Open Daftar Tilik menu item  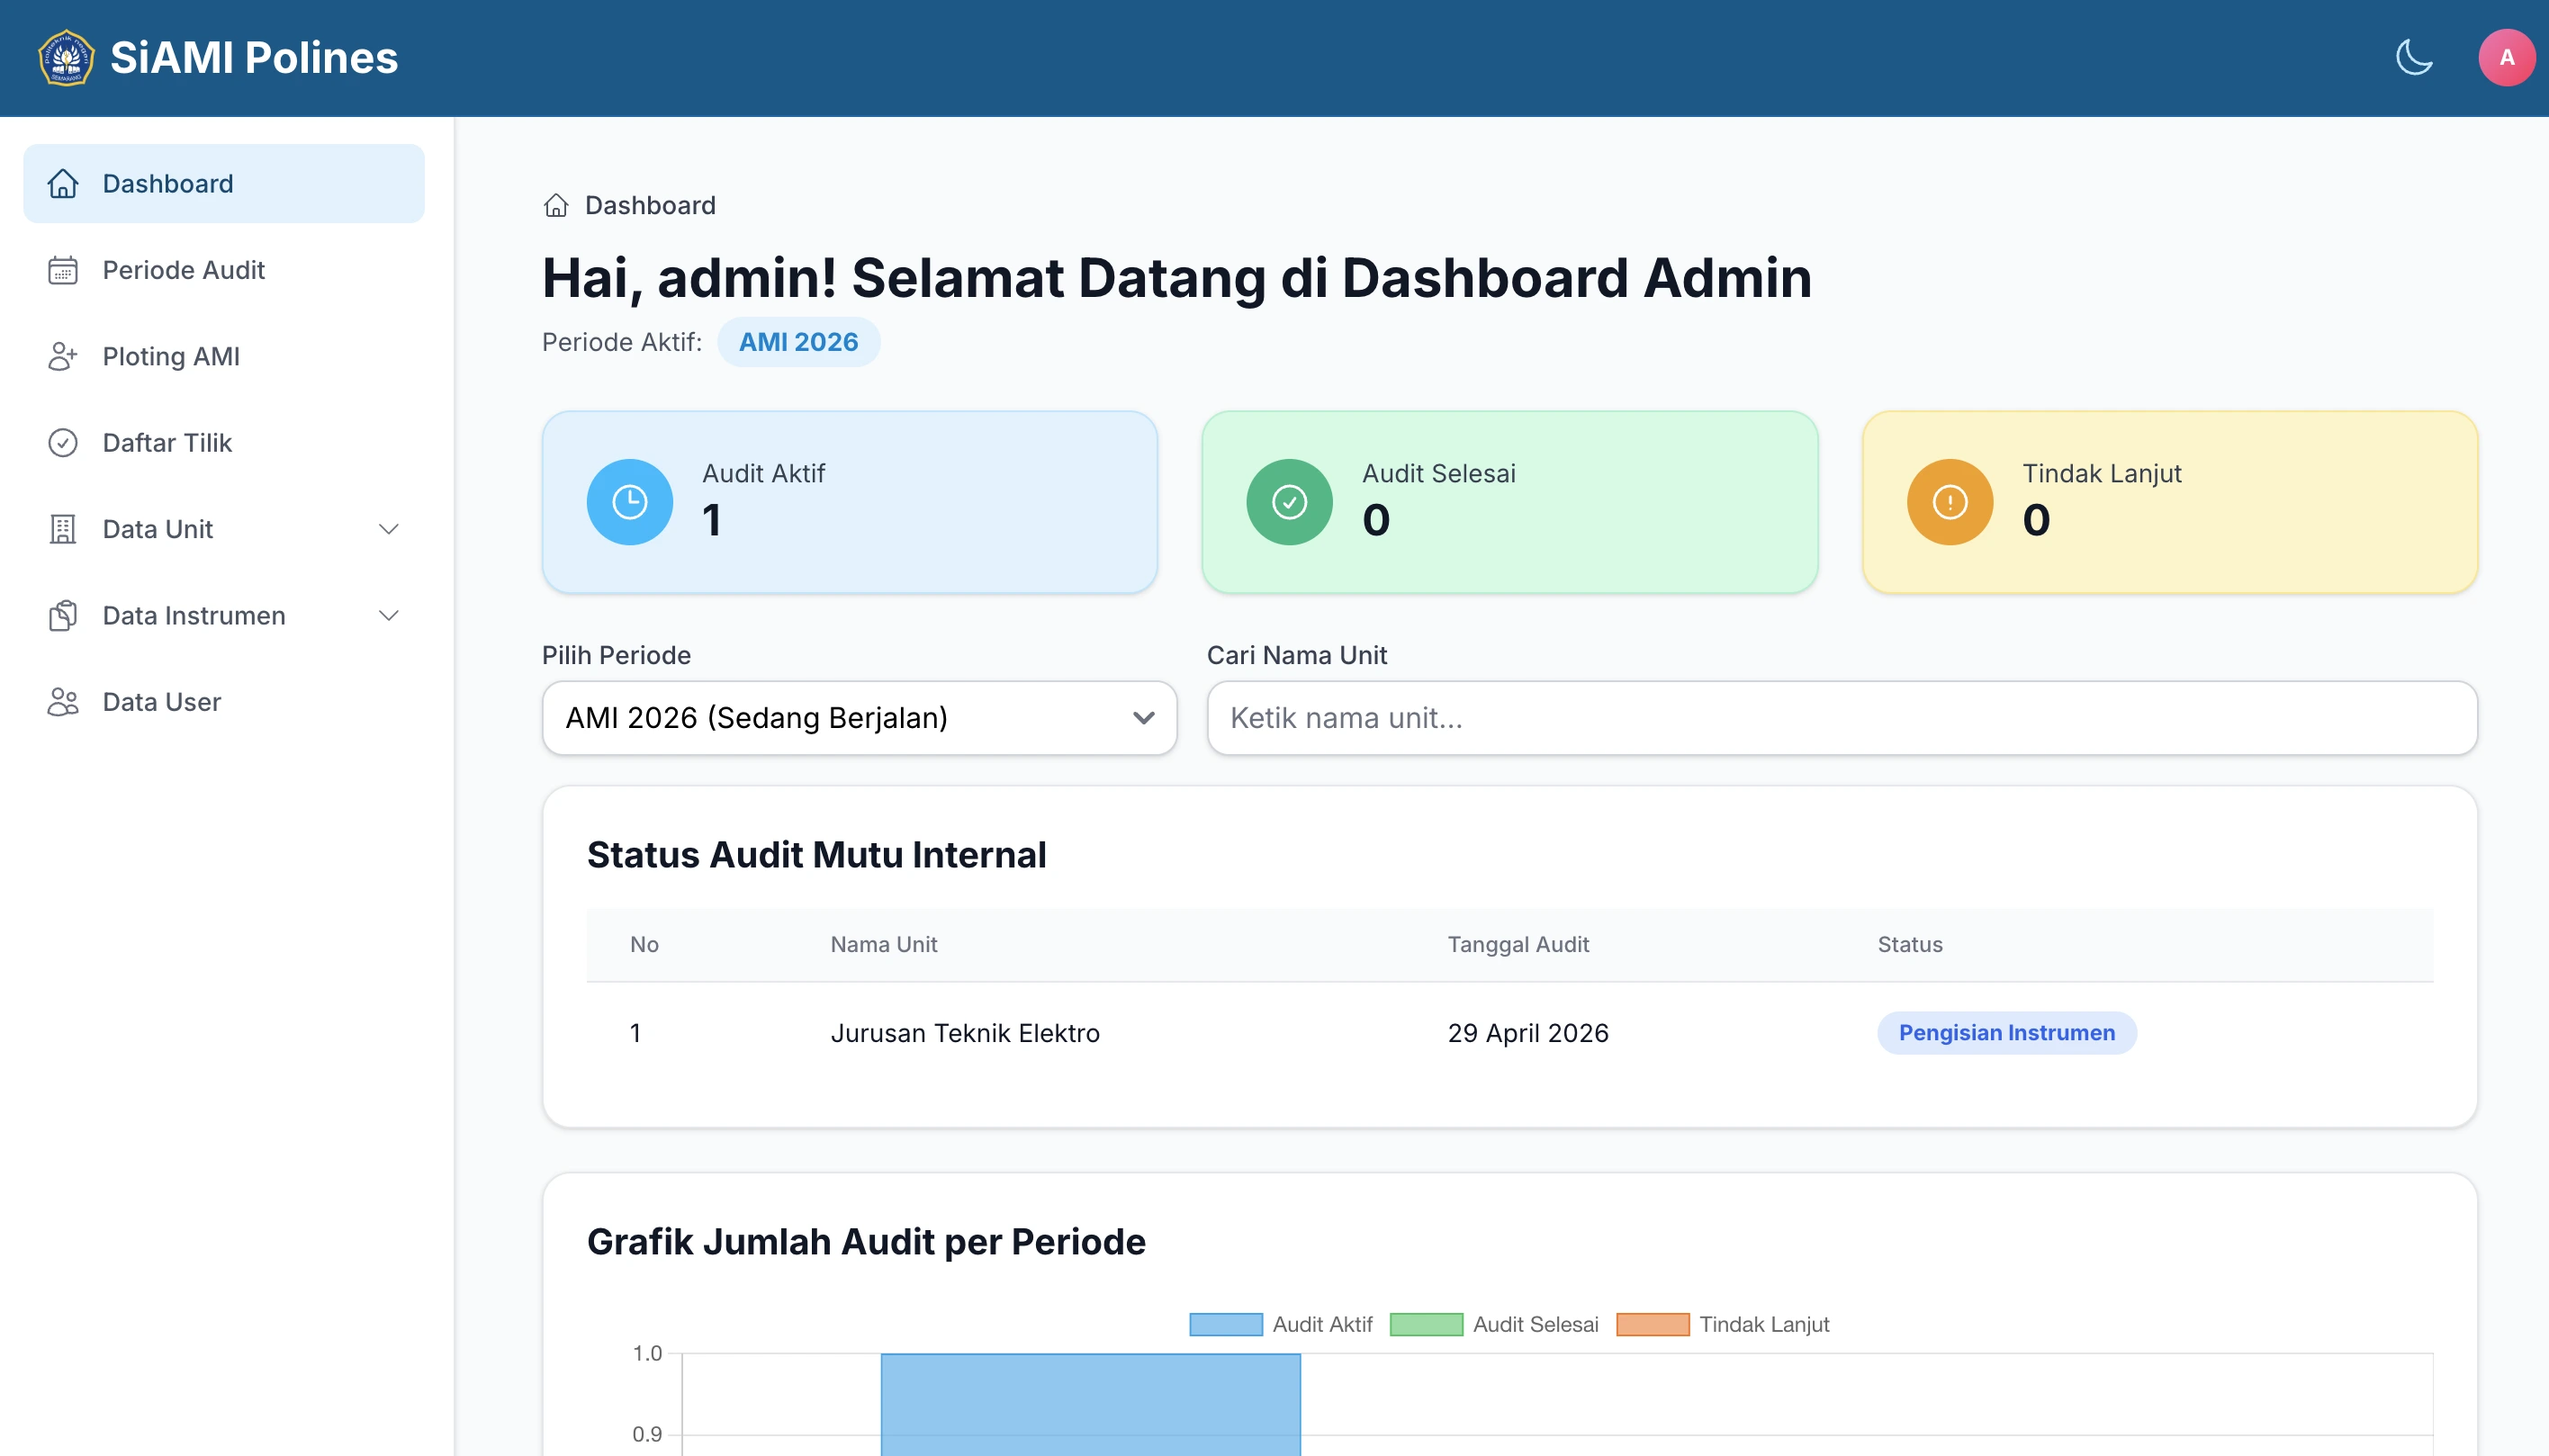(x=224, y=443)
